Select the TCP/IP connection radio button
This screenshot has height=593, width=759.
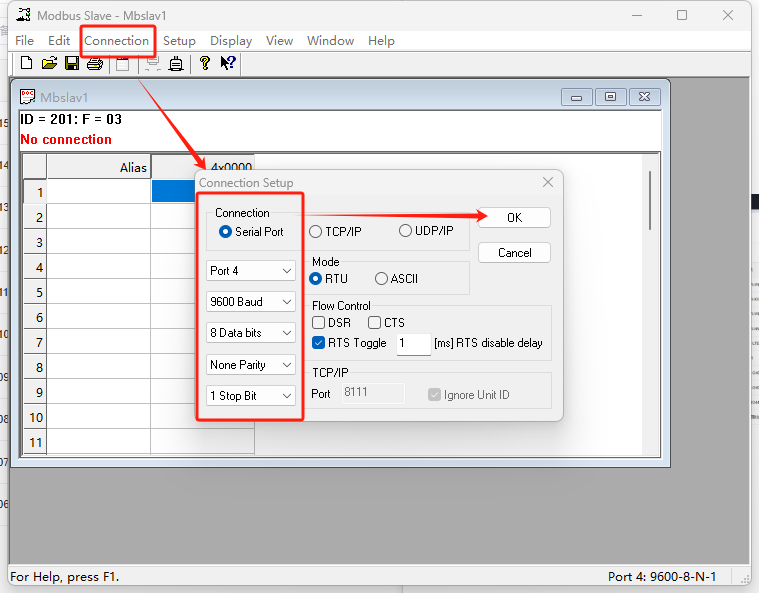[316, 231]
